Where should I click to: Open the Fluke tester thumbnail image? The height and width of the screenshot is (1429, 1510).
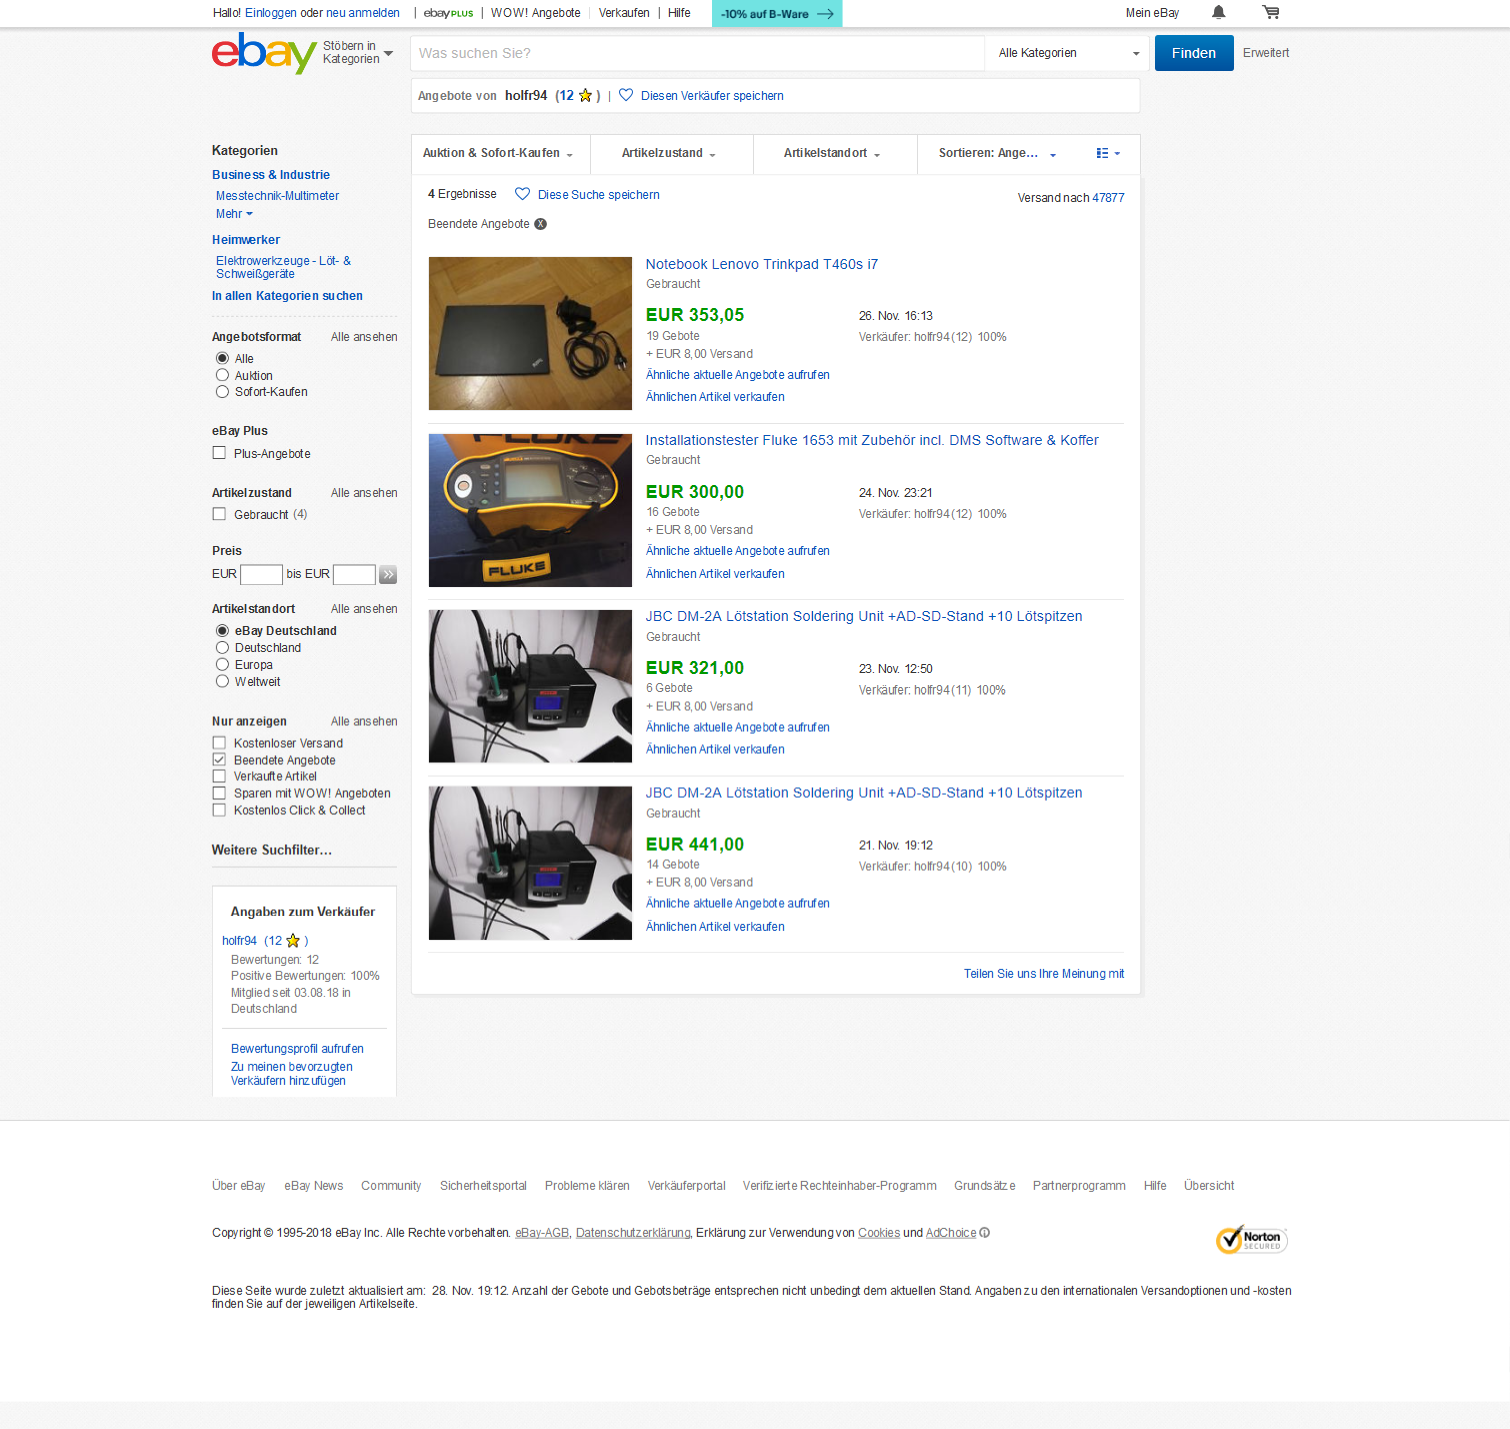[530, 510]
